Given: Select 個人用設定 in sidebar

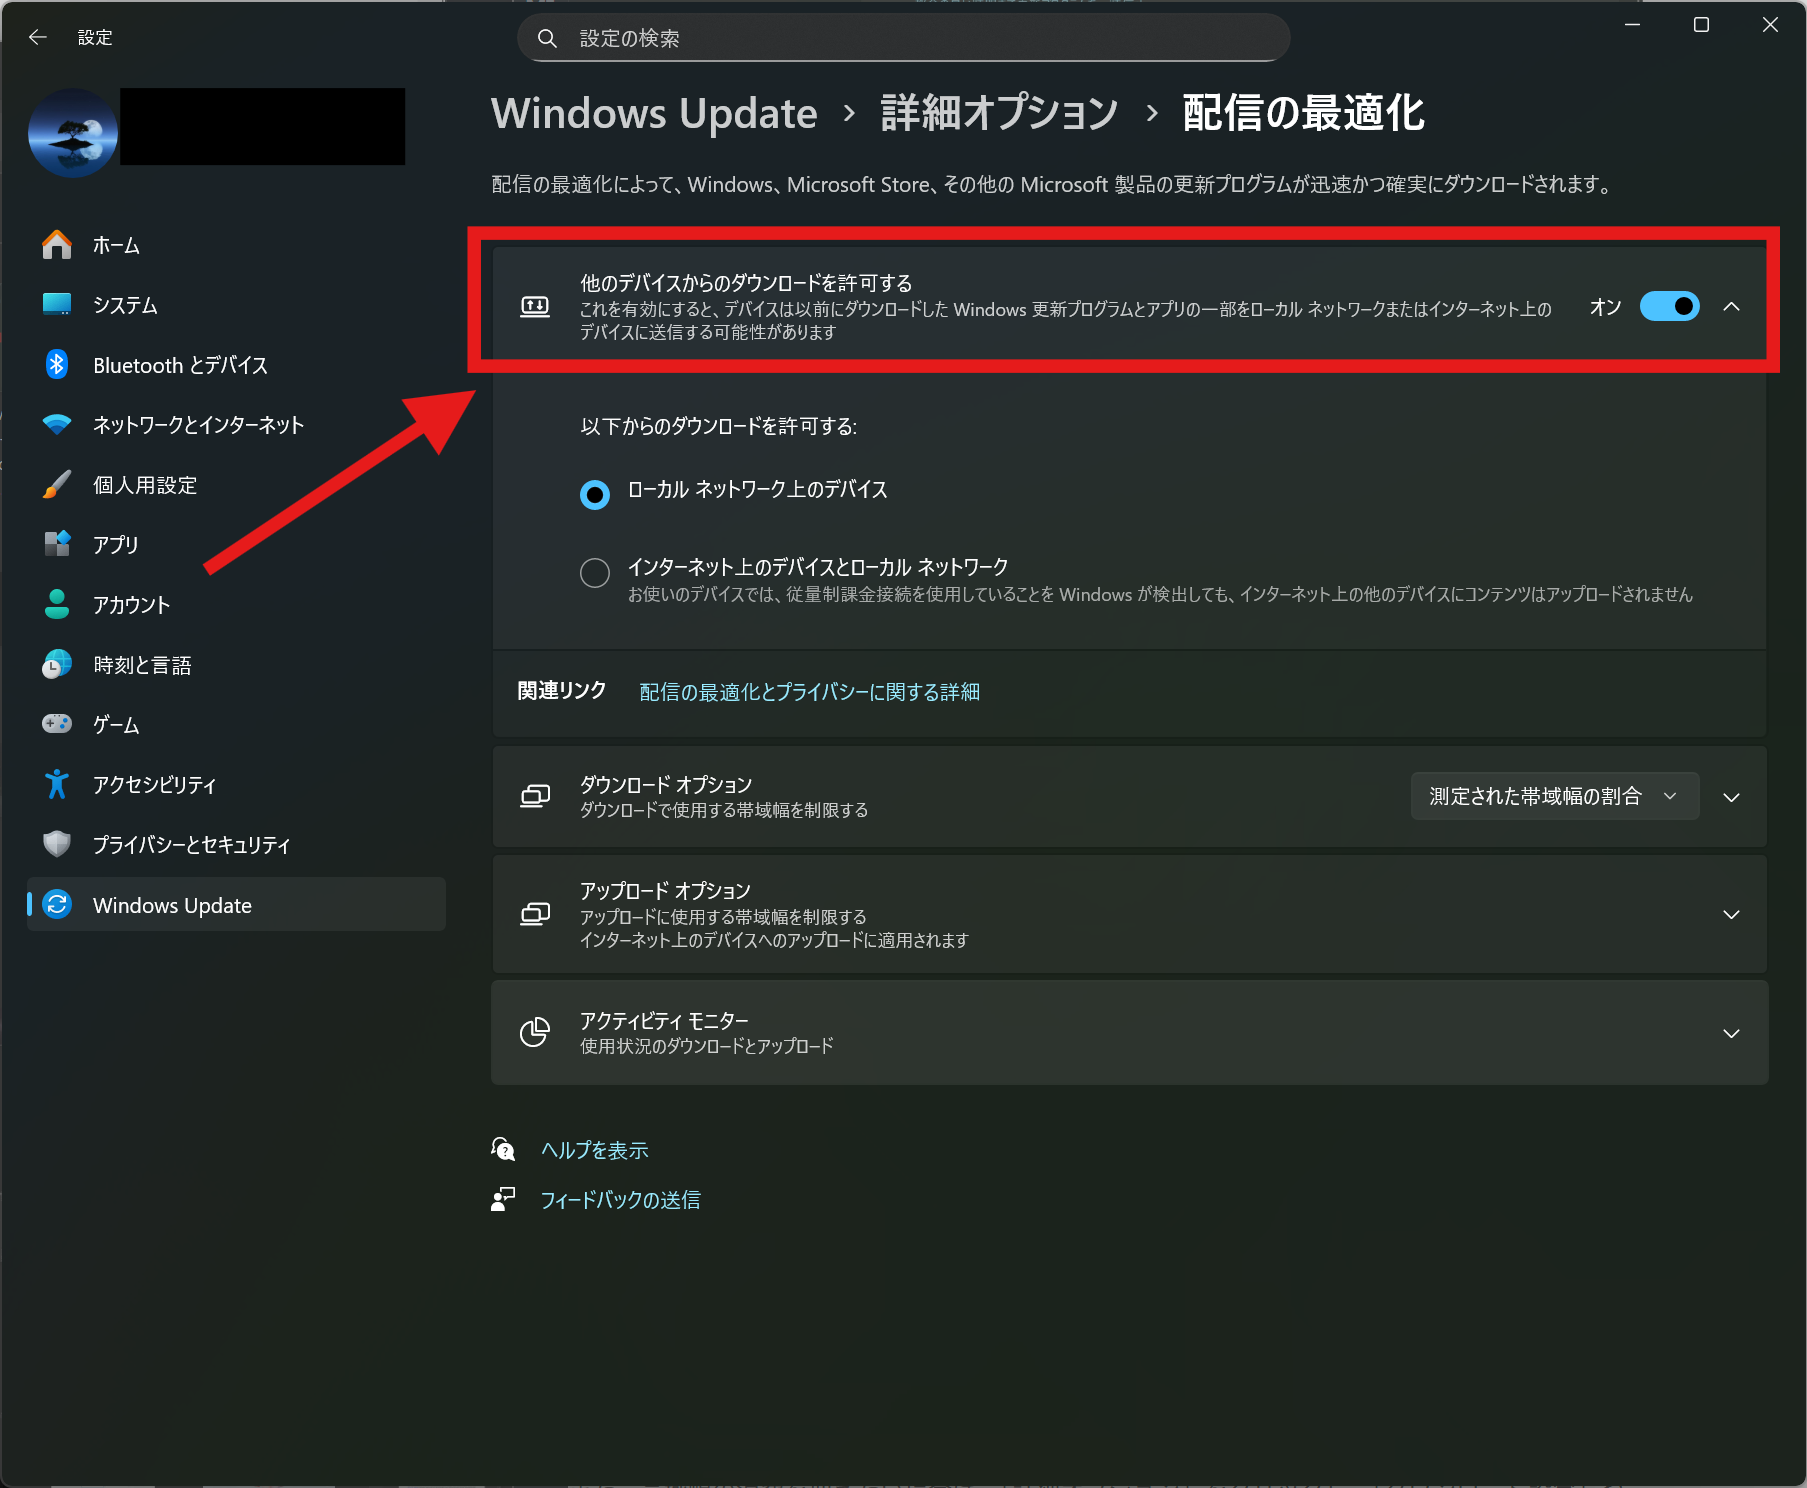Looking at the screenshot, I should click(236, 485).
